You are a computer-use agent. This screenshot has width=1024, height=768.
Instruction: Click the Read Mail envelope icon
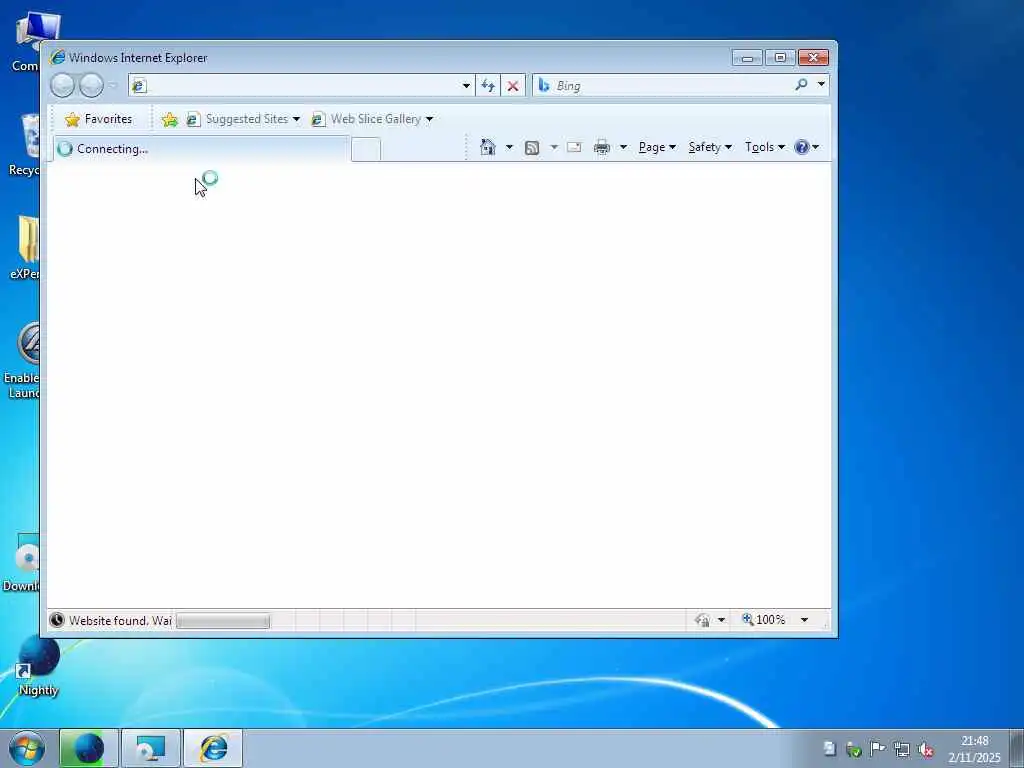574,147
